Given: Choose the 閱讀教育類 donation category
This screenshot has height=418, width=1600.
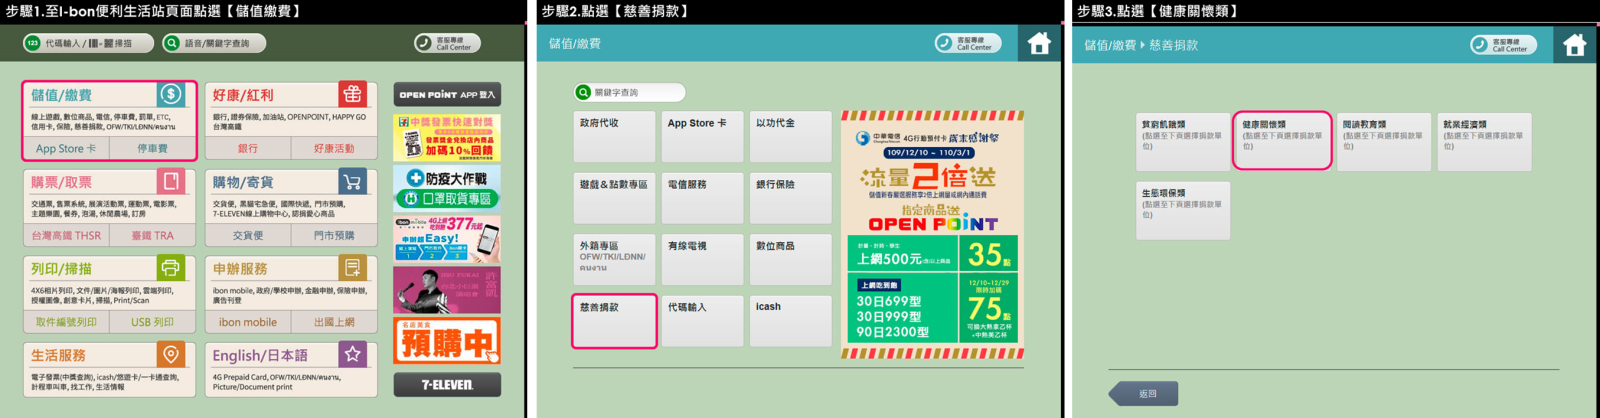Looking at the screenshot, I should pyautogui.click(x=1384, y=142).
